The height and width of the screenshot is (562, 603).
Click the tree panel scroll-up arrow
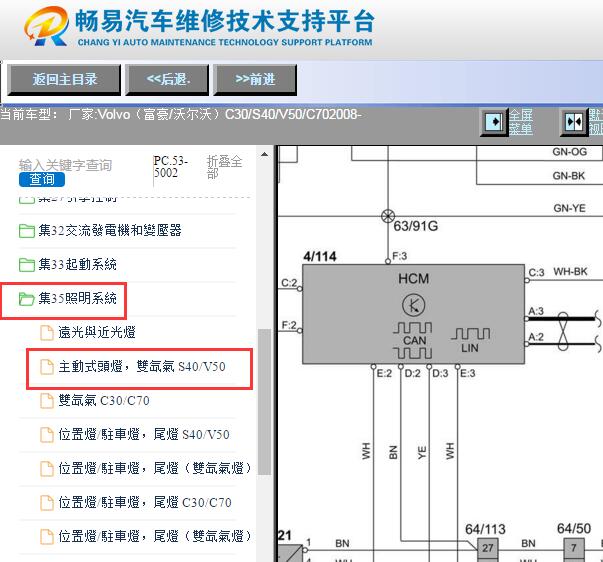[x=264, y=155]
